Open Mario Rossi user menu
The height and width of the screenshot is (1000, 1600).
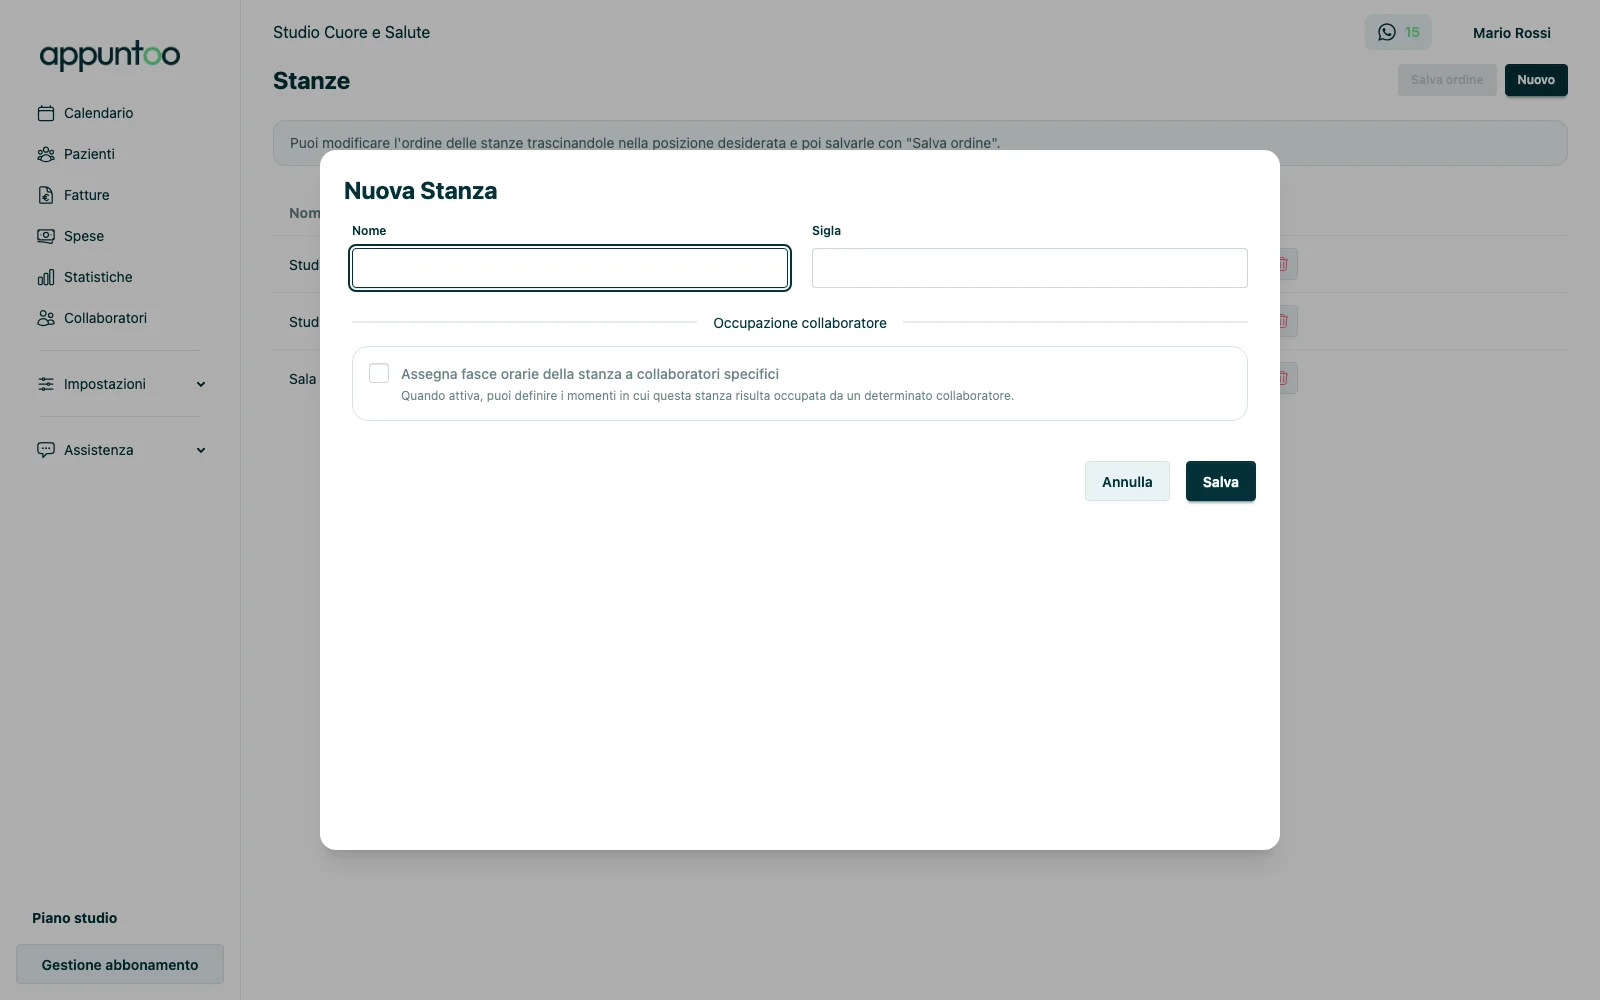click(1511, 33)
